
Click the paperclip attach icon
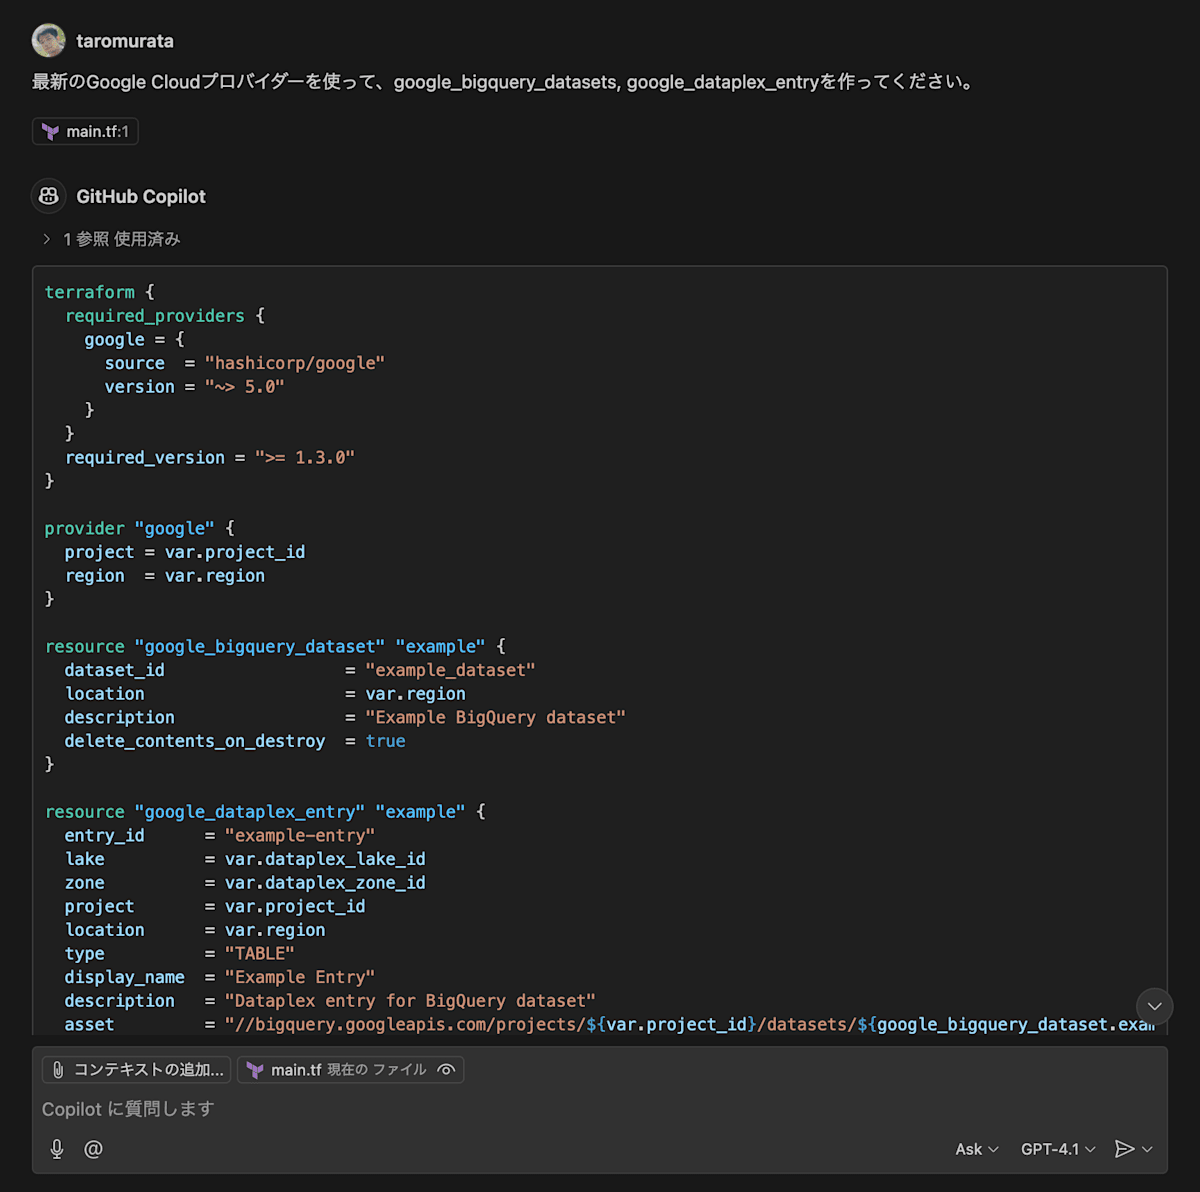pyautogui.click(x=58, y=1070)
